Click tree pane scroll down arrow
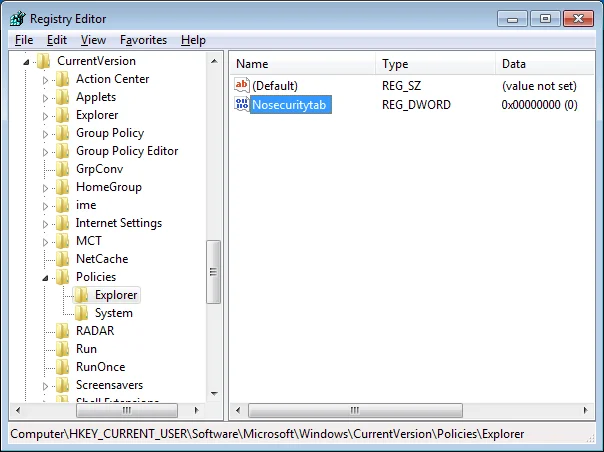This screenshot has height=452, width=604. coord(214,394)
